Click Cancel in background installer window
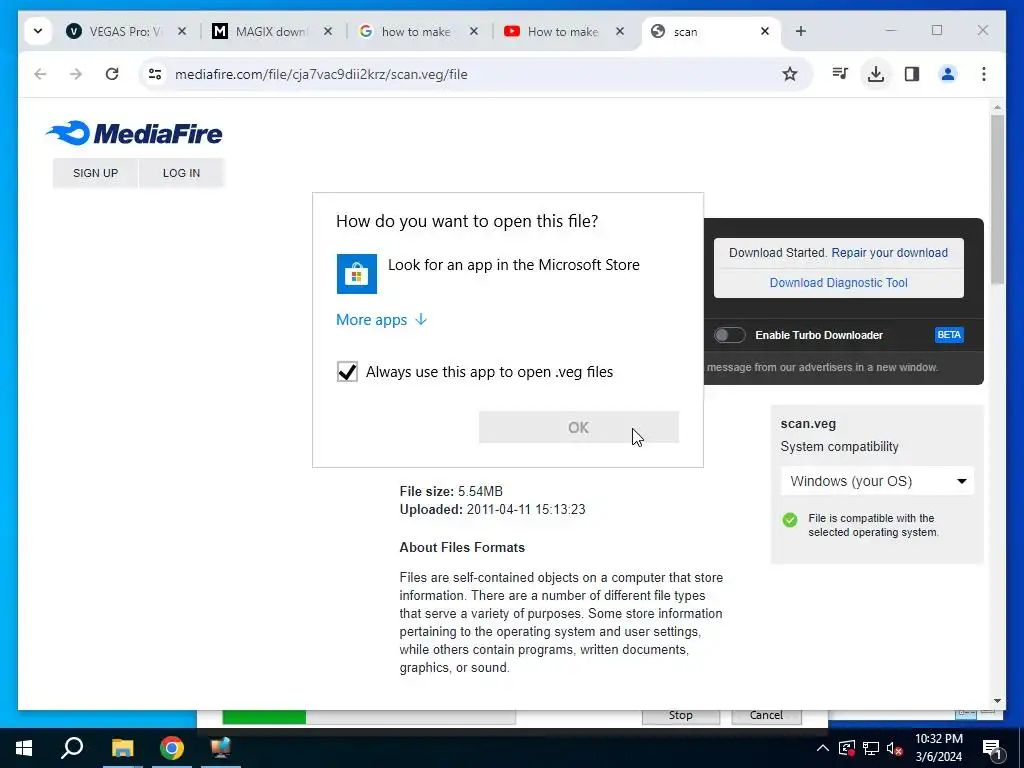 pyautogui.click(x=766, y=716)
